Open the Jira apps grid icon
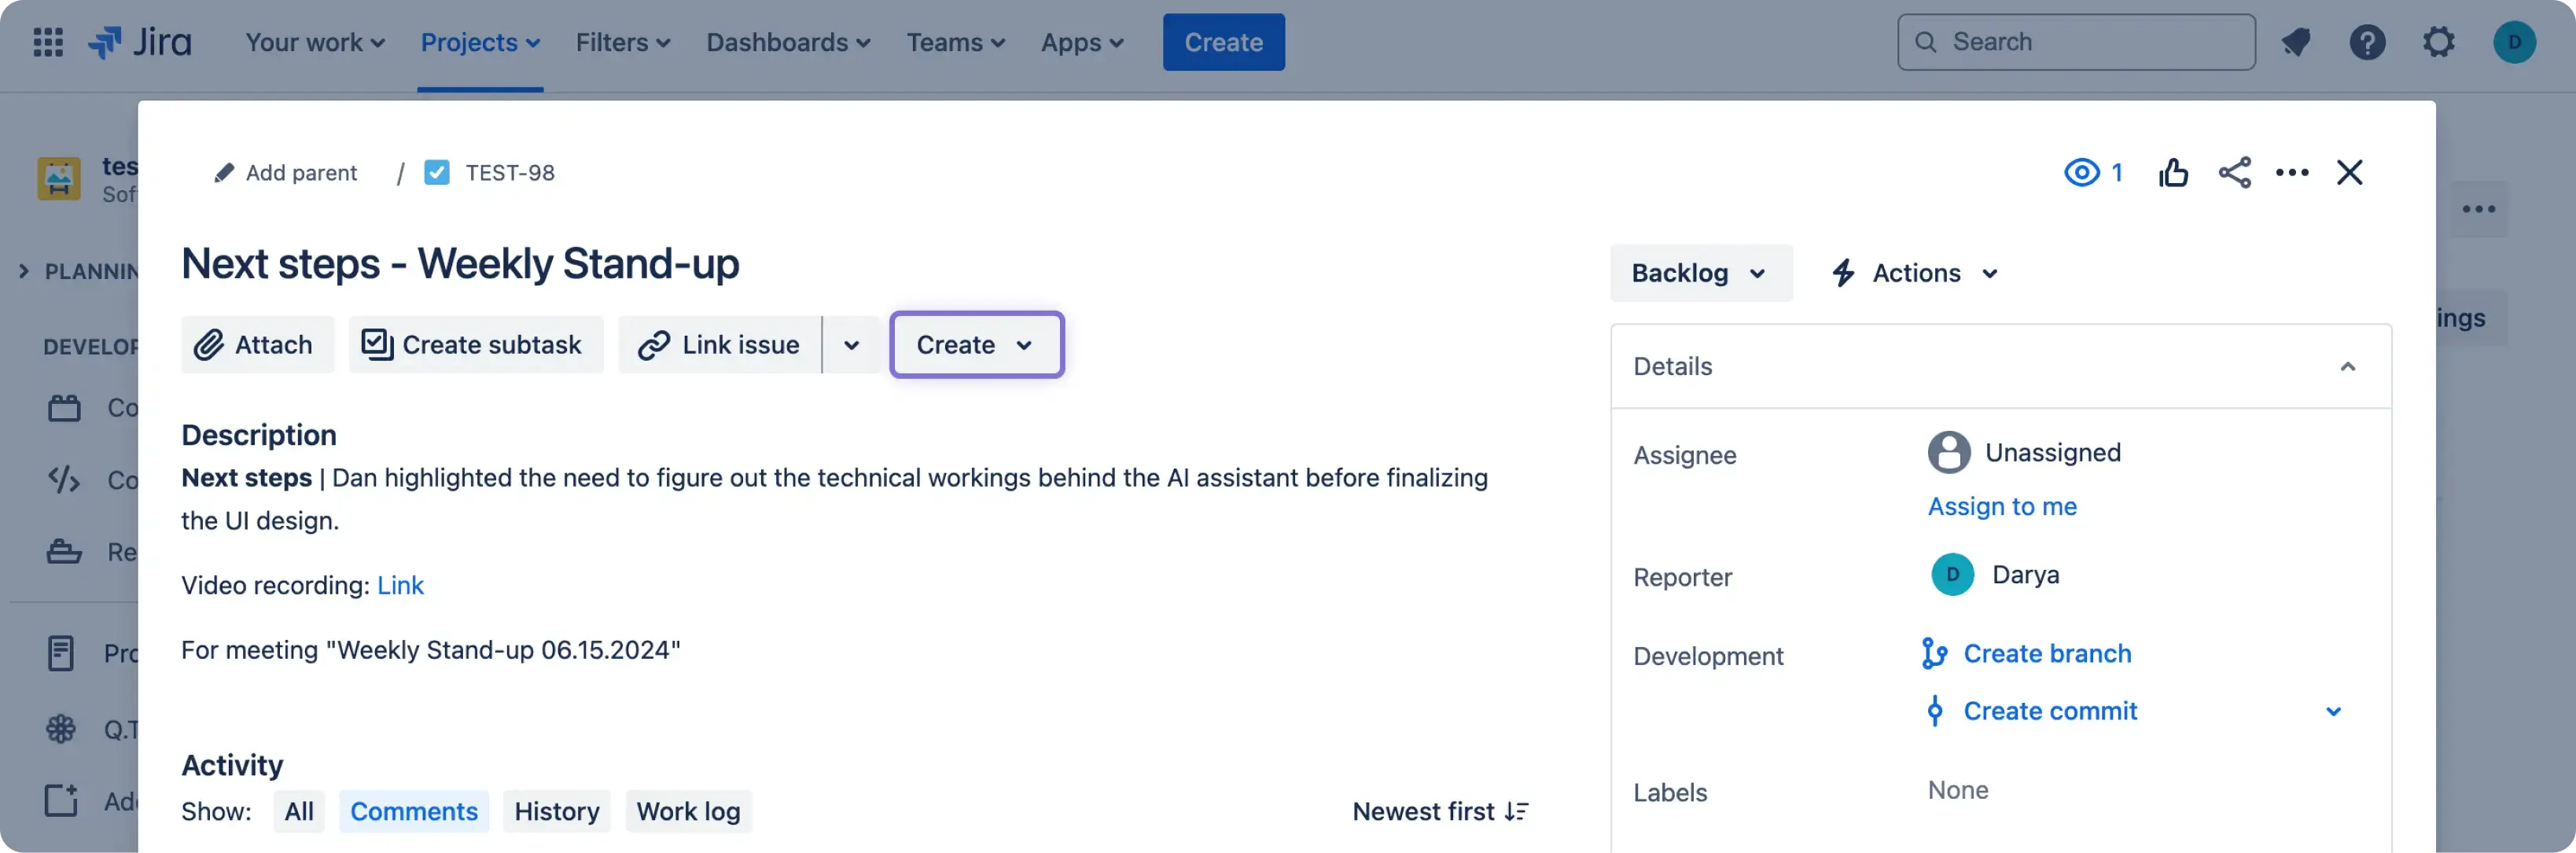 point(47,42)
